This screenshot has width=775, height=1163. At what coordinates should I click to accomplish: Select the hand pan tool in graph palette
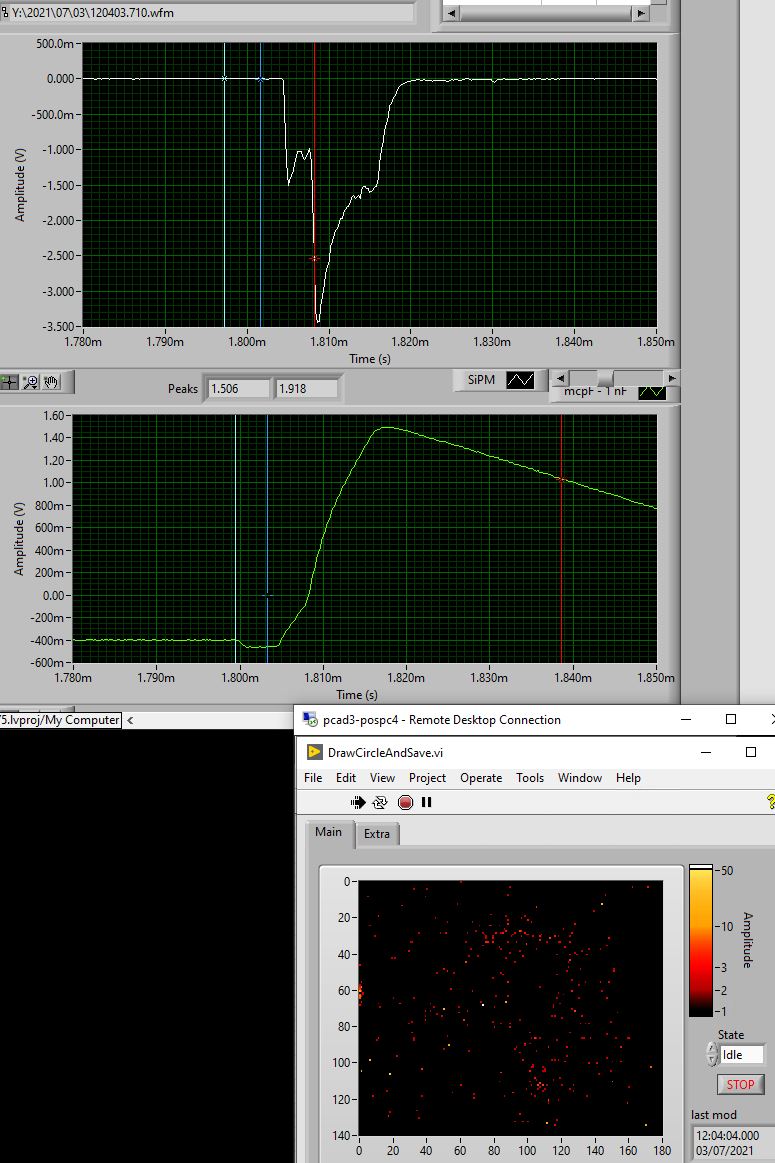click(x=50, y=381)
